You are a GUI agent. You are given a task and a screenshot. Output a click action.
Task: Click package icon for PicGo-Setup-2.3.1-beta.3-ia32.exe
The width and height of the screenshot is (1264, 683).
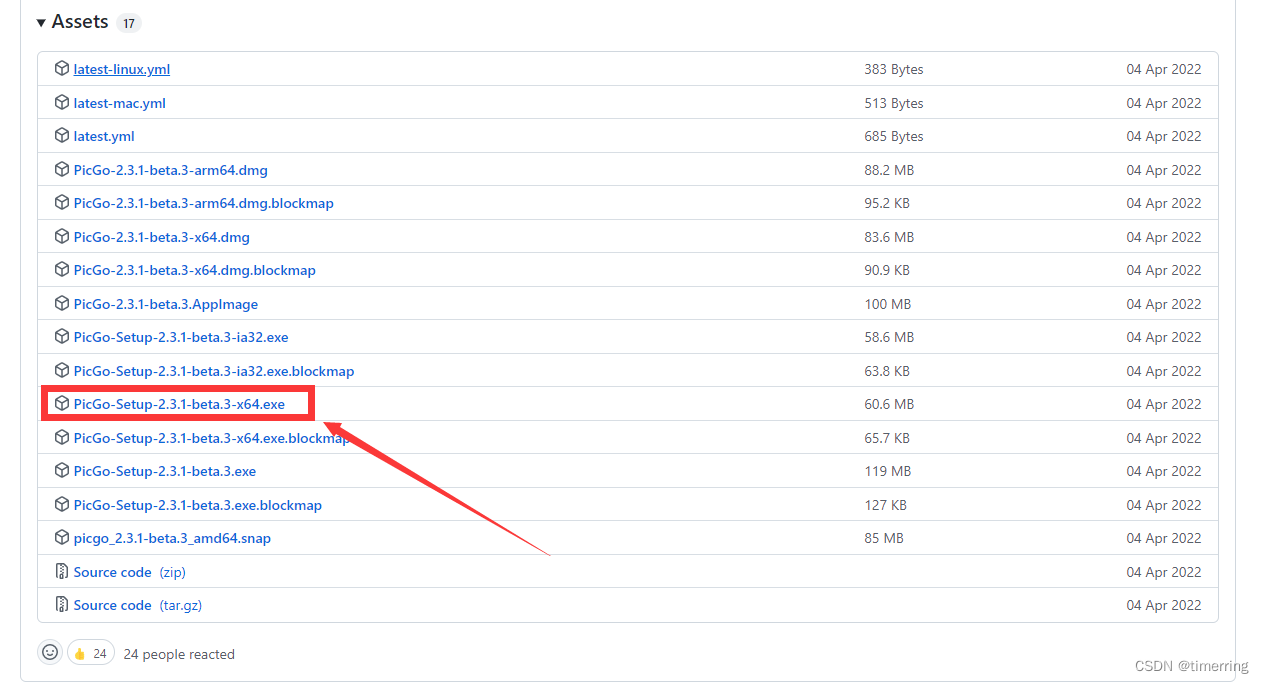tap(62, 337)
